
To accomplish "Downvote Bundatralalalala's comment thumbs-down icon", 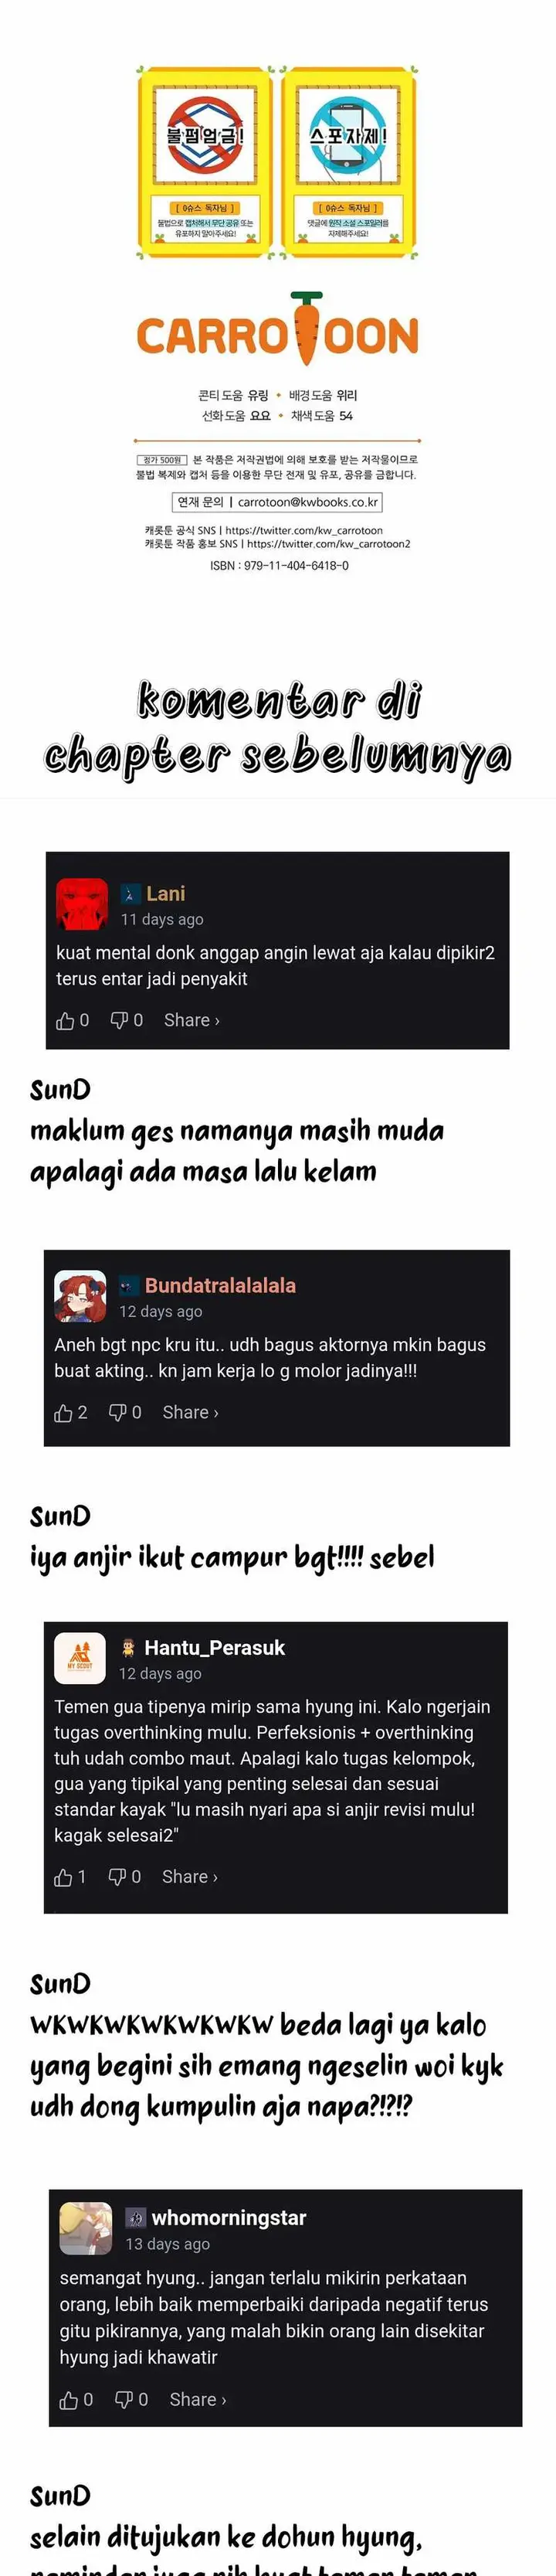I will (x=118, y=1412).
